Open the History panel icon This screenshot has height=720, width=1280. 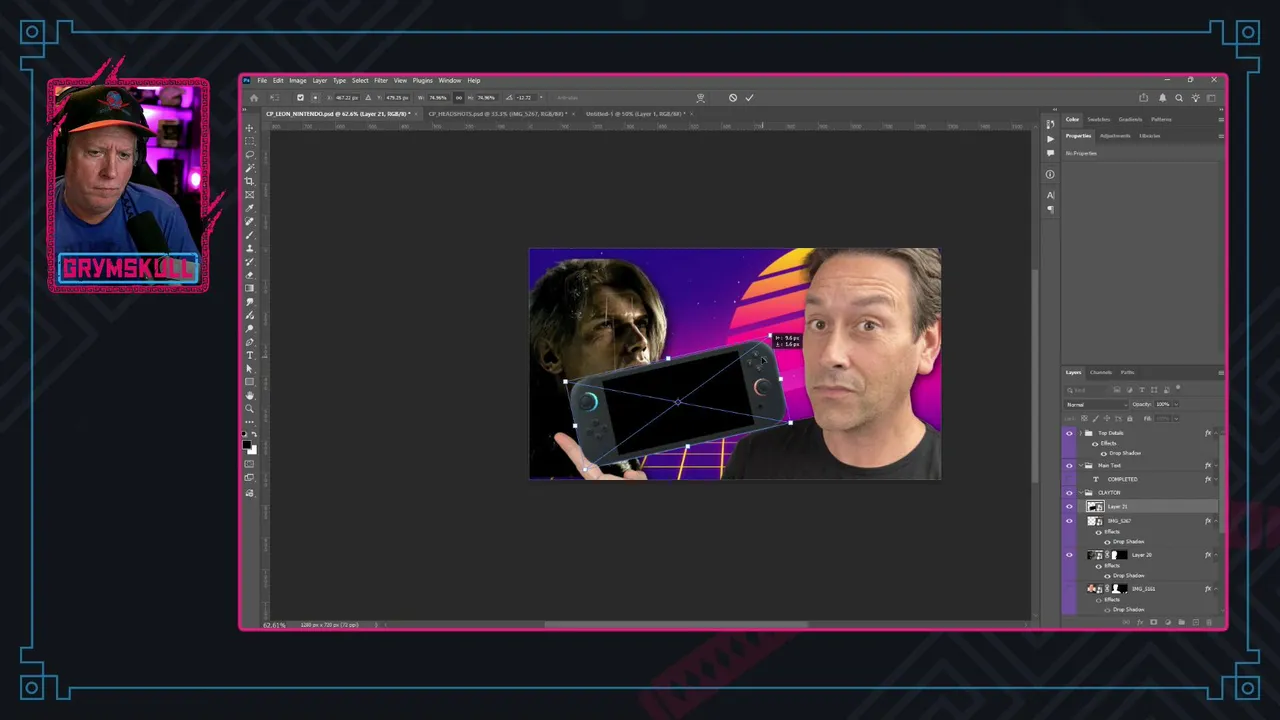(1050, 124)
